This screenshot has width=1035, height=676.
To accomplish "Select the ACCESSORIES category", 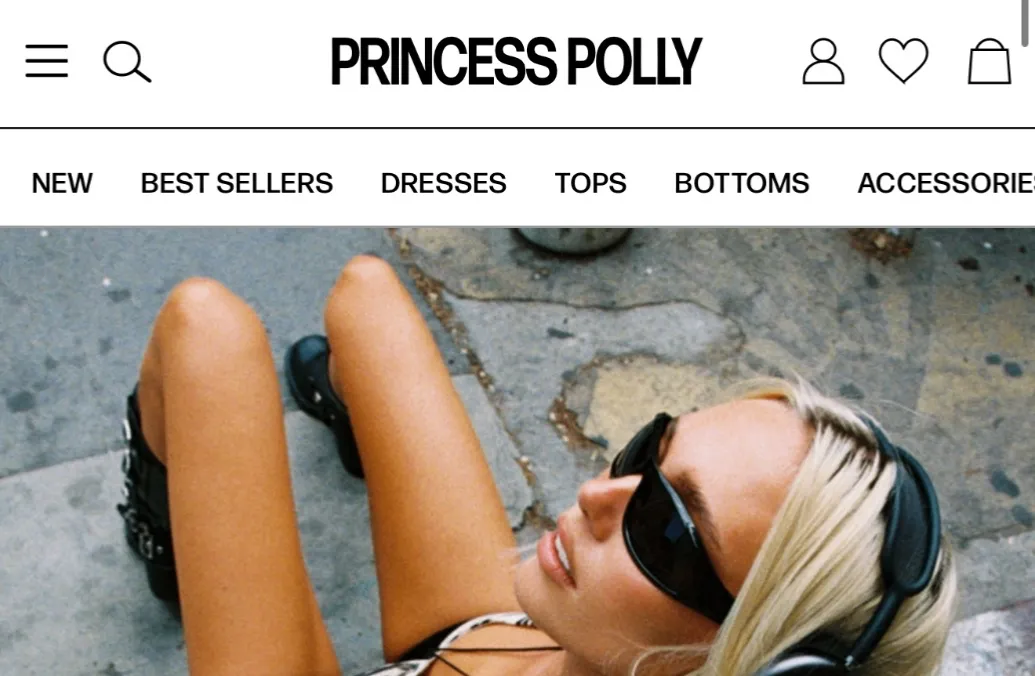I will [x=946, y=183].
